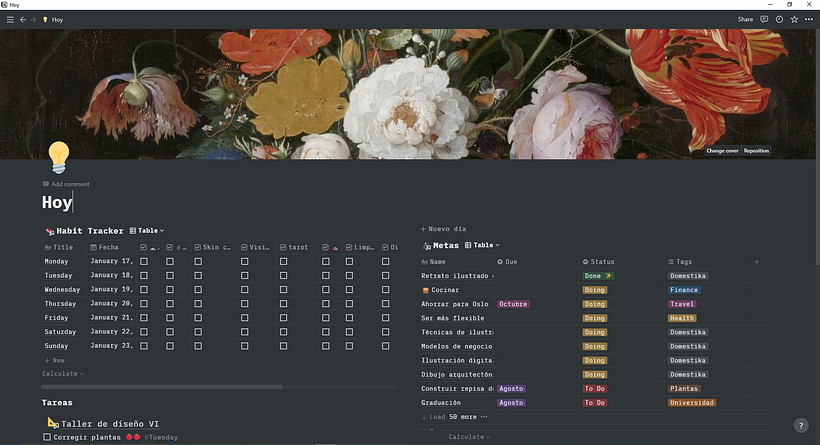Open Status dropdown for Cocinar row
The height and width of the screenshot is (445, 820).
[x=595, y=290]
